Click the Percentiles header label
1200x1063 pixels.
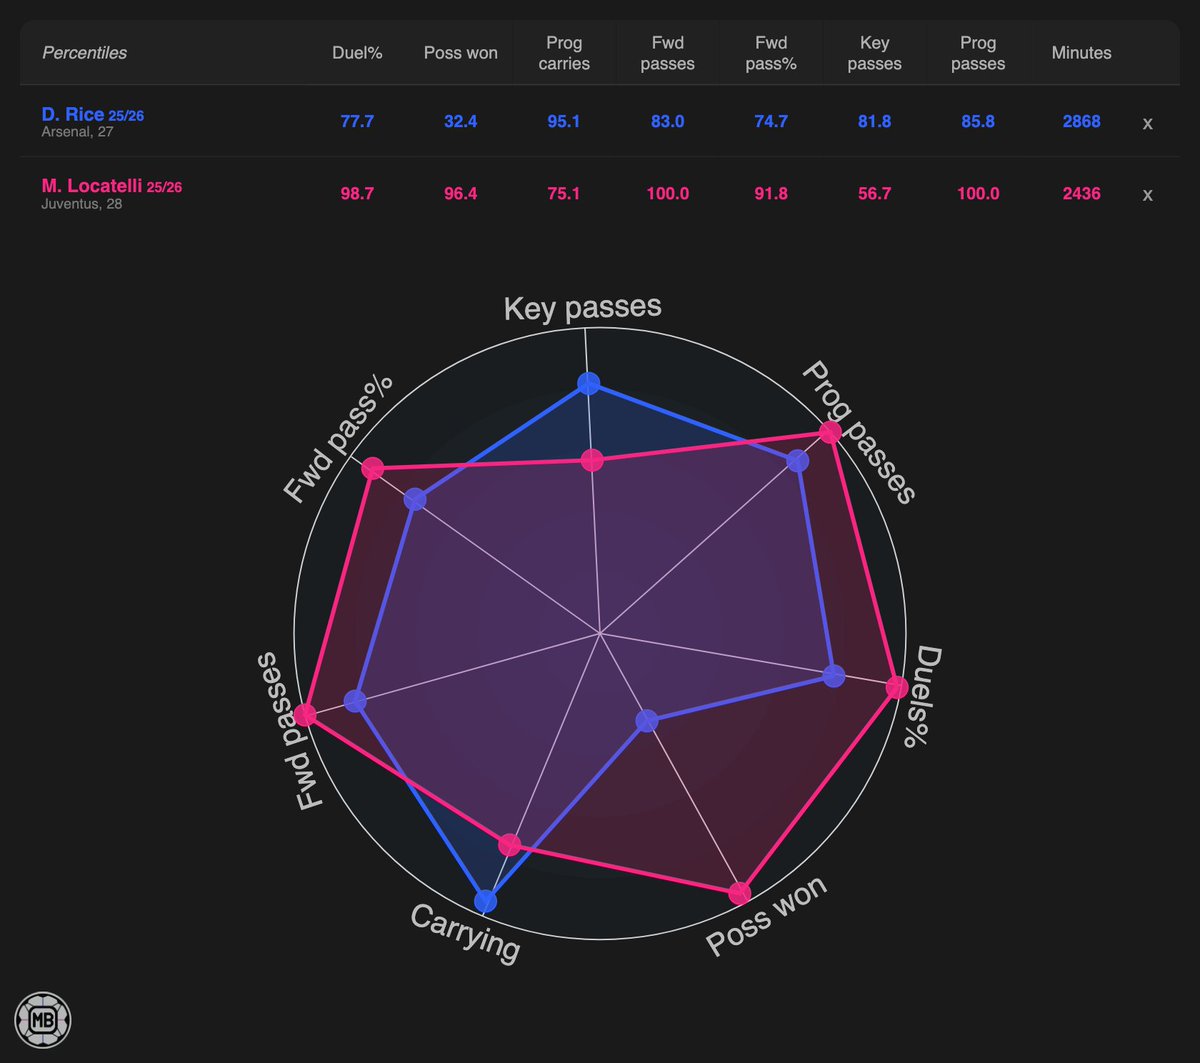tap(84, 53)
